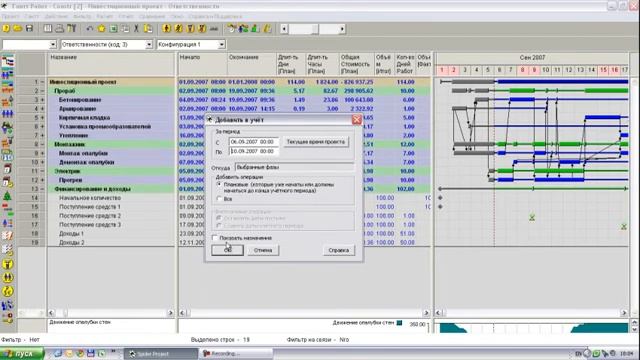Click the green square toolbar icon
Viewport: 640px width, 360px height.
coord(113,29)
